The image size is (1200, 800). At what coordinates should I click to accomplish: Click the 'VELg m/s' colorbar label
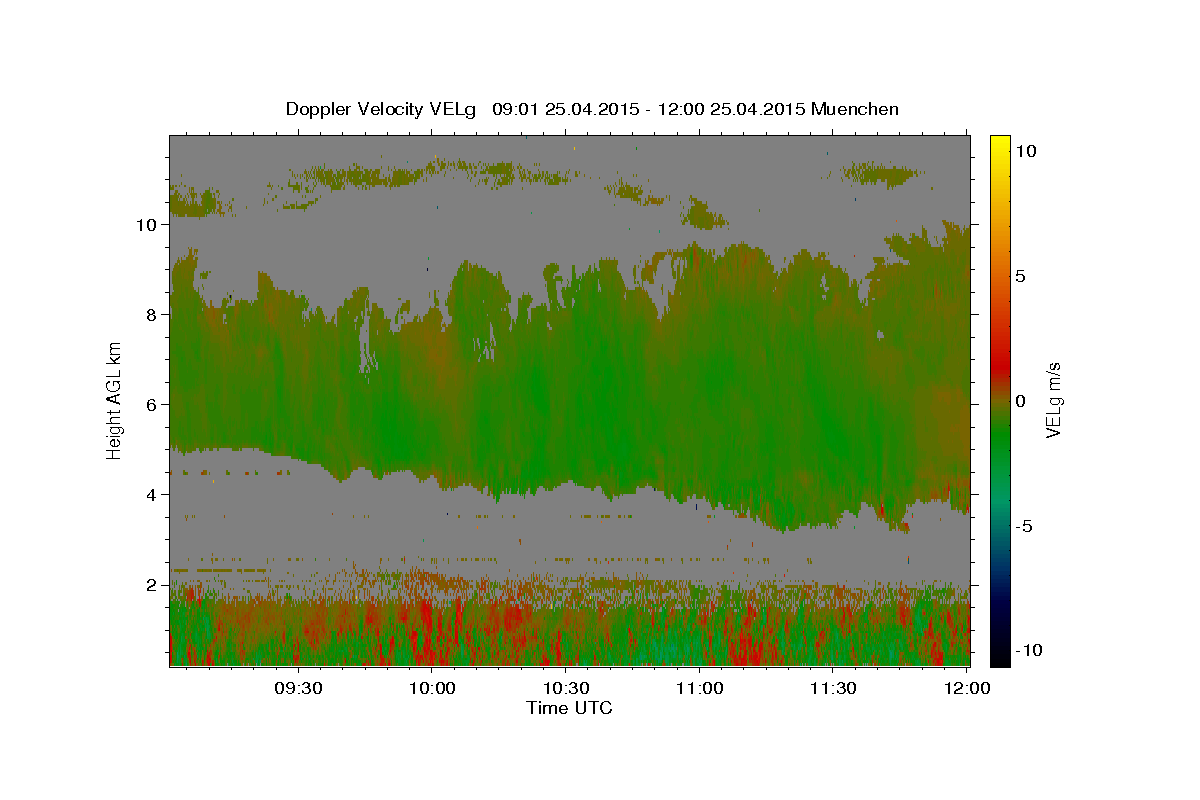(x=1053, y=401)
